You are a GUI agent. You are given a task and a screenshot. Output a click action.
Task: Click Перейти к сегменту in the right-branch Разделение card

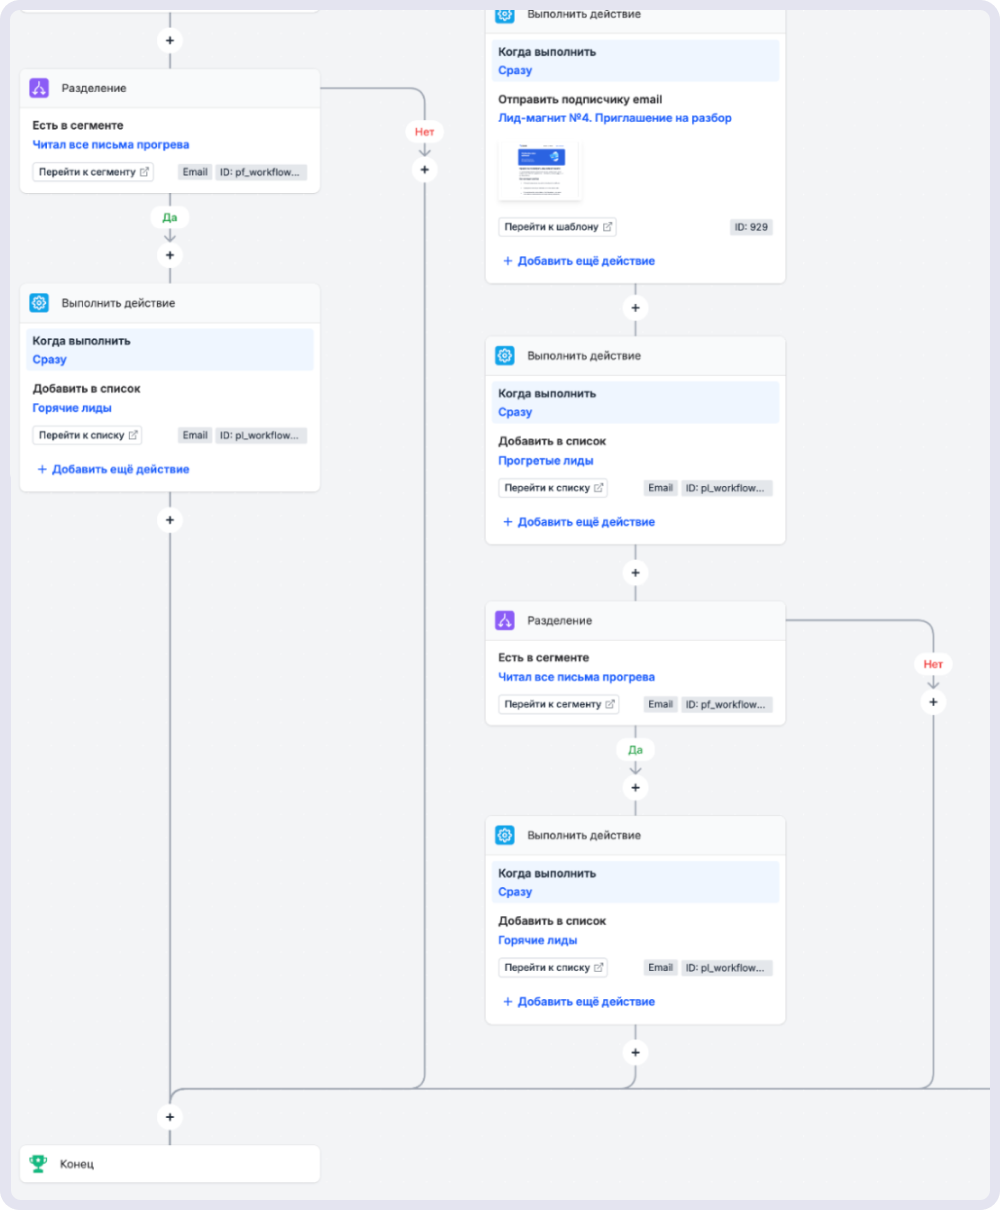[559, 704]
